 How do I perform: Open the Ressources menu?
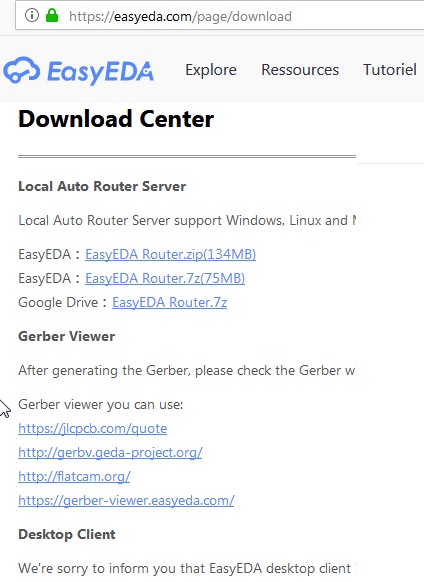[x=300, y=70]
